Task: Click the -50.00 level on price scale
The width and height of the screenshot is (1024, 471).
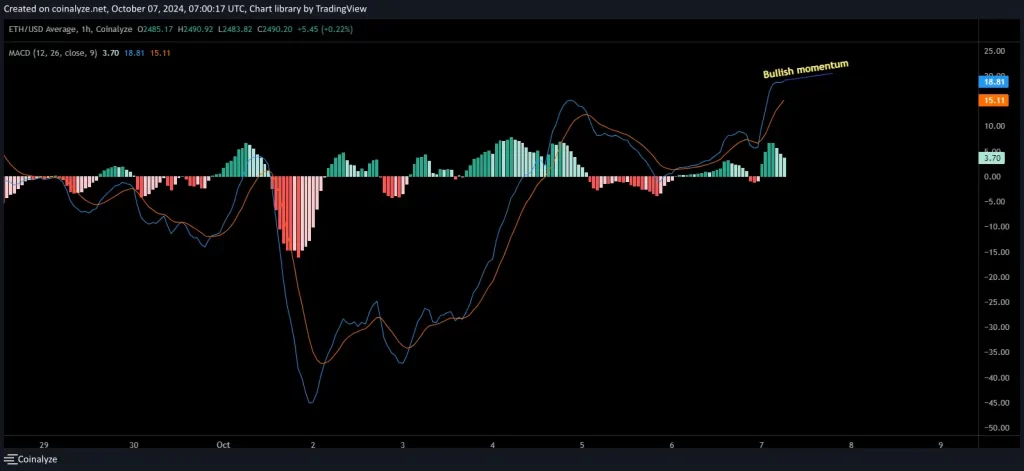Action: 993,428
